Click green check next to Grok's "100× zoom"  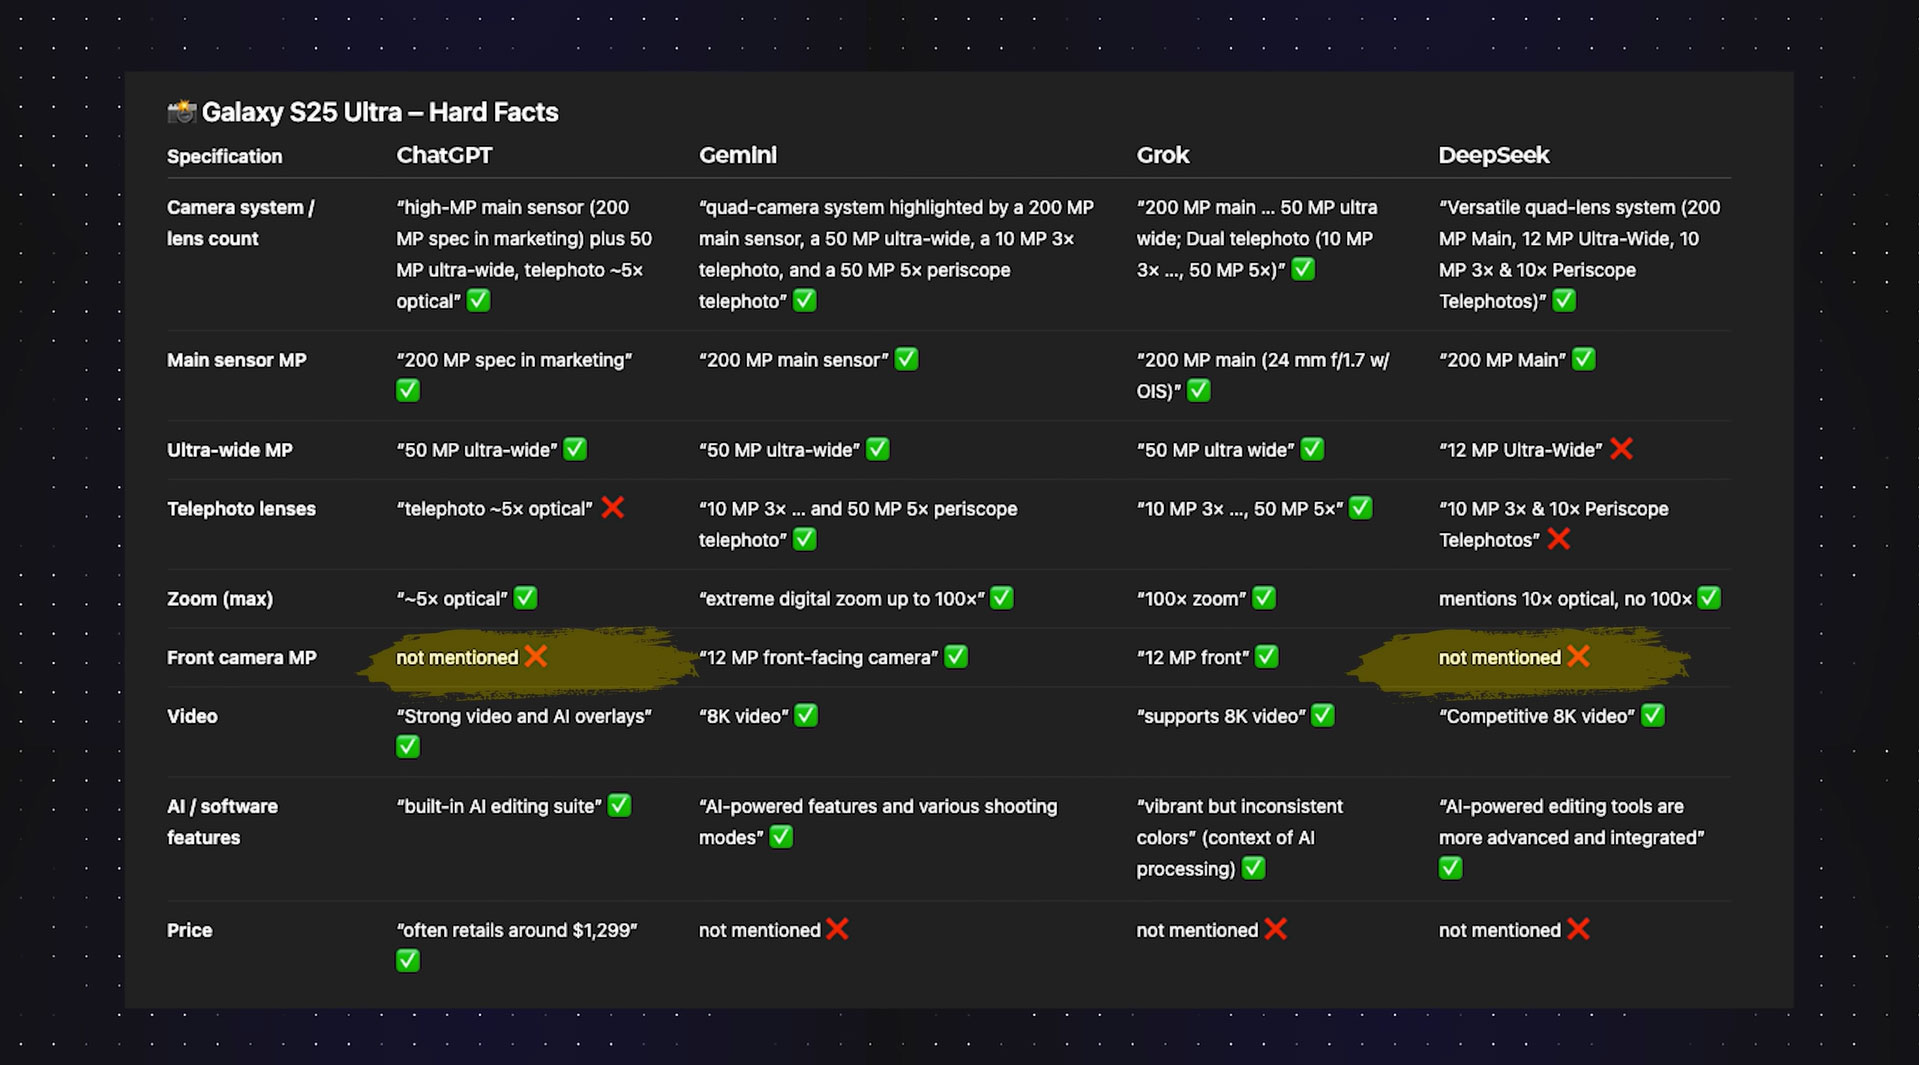pos(1264,598)
